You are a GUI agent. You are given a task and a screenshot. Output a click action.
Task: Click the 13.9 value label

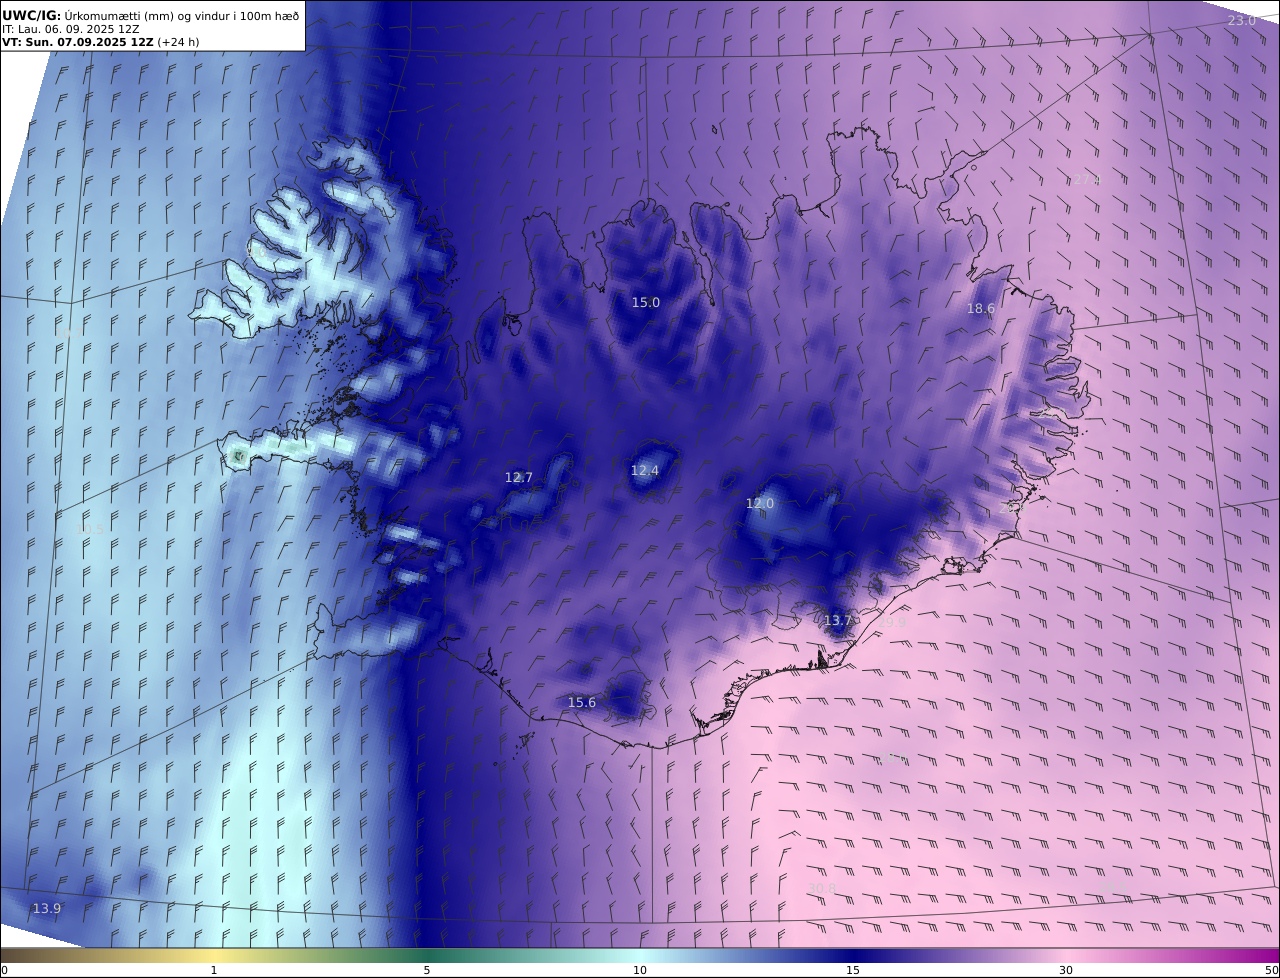coord(46,909)
